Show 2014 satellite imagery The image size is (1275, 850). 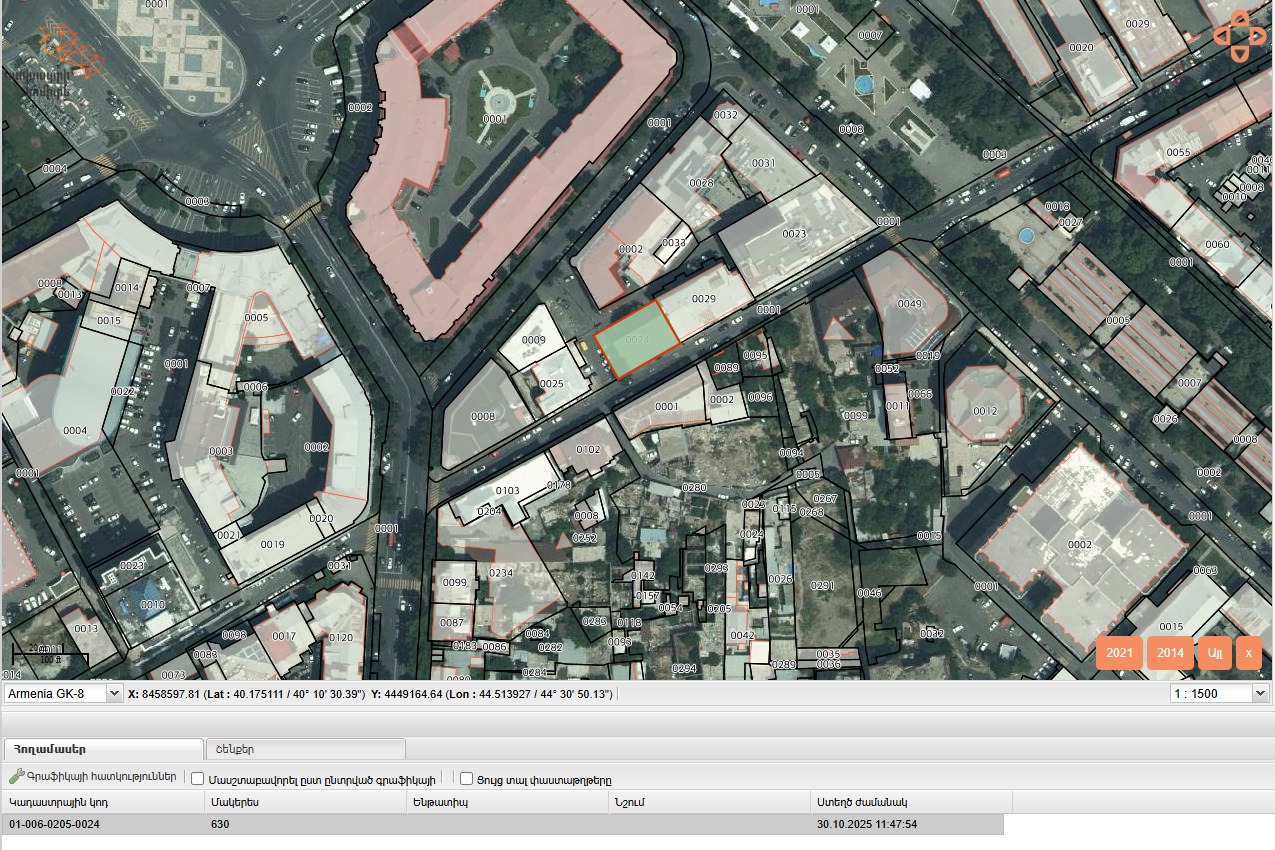tap(1170, 653)
